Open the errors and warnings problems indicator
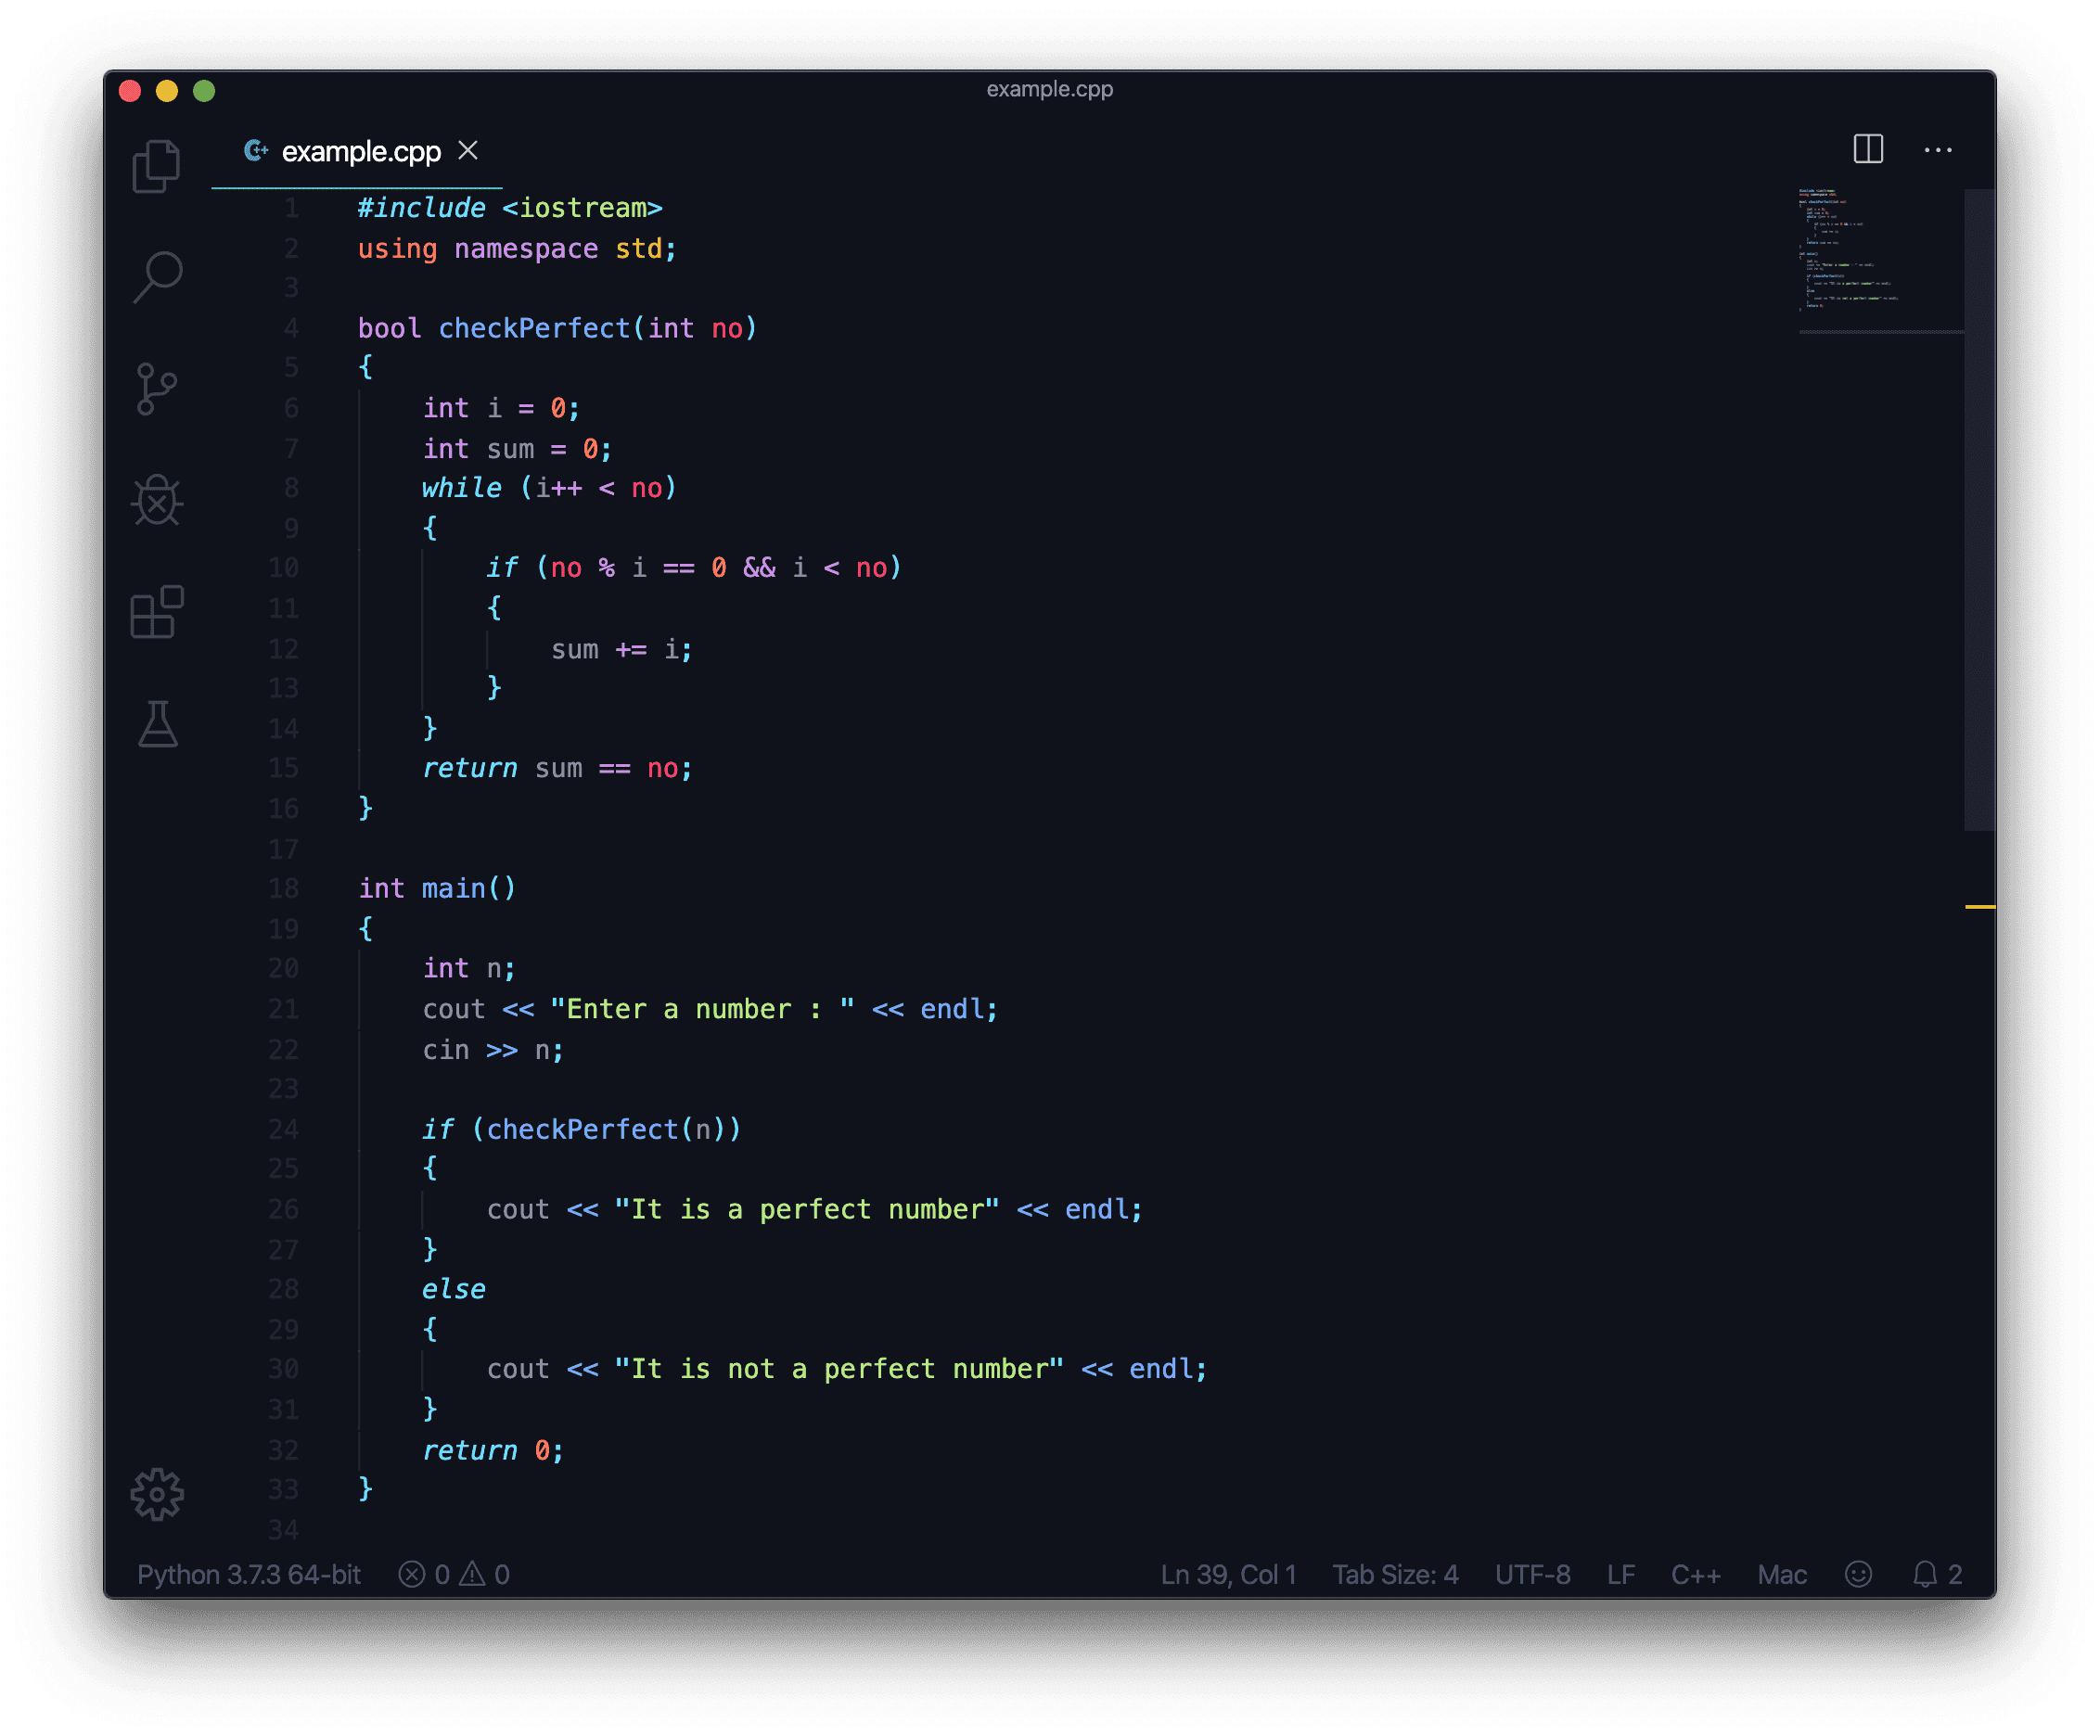This screenshot has width=2100, height=1736. 454,1575
